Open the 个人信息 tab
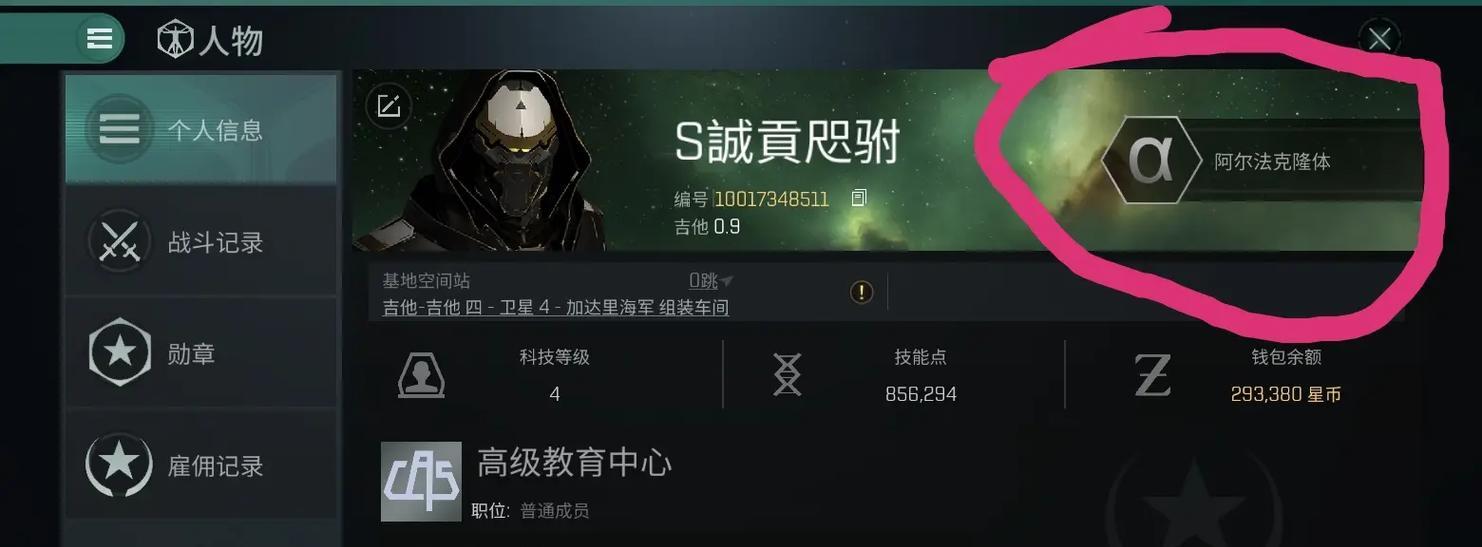Screen dimensions: 1482x547 (x=201, y=129)
